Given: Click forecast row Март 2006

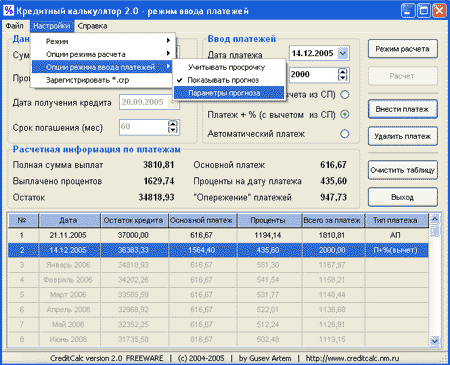Looking at the screenshot, I should [218, 295].
